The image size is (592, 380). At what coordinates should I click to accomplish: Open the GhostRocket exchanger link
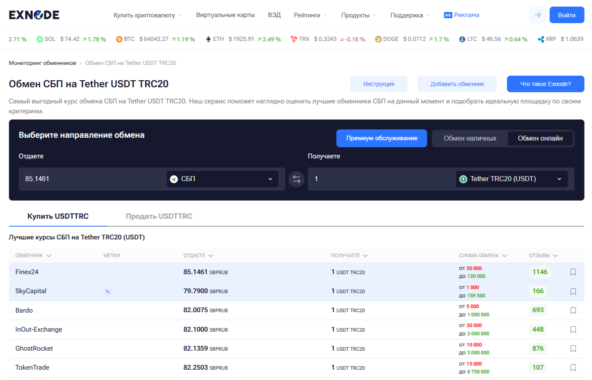pos(34,348)
